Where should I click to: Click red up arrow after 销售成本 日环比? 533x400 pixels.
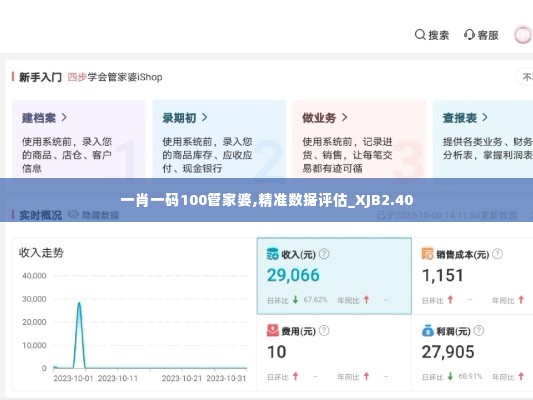(x=450, y=300)
